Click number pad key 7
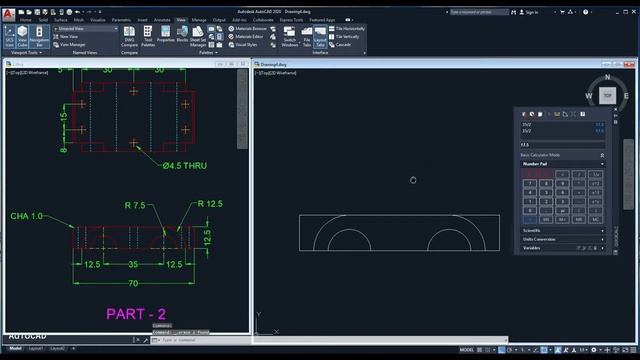The image size is (640, 360). pos(530,184)
